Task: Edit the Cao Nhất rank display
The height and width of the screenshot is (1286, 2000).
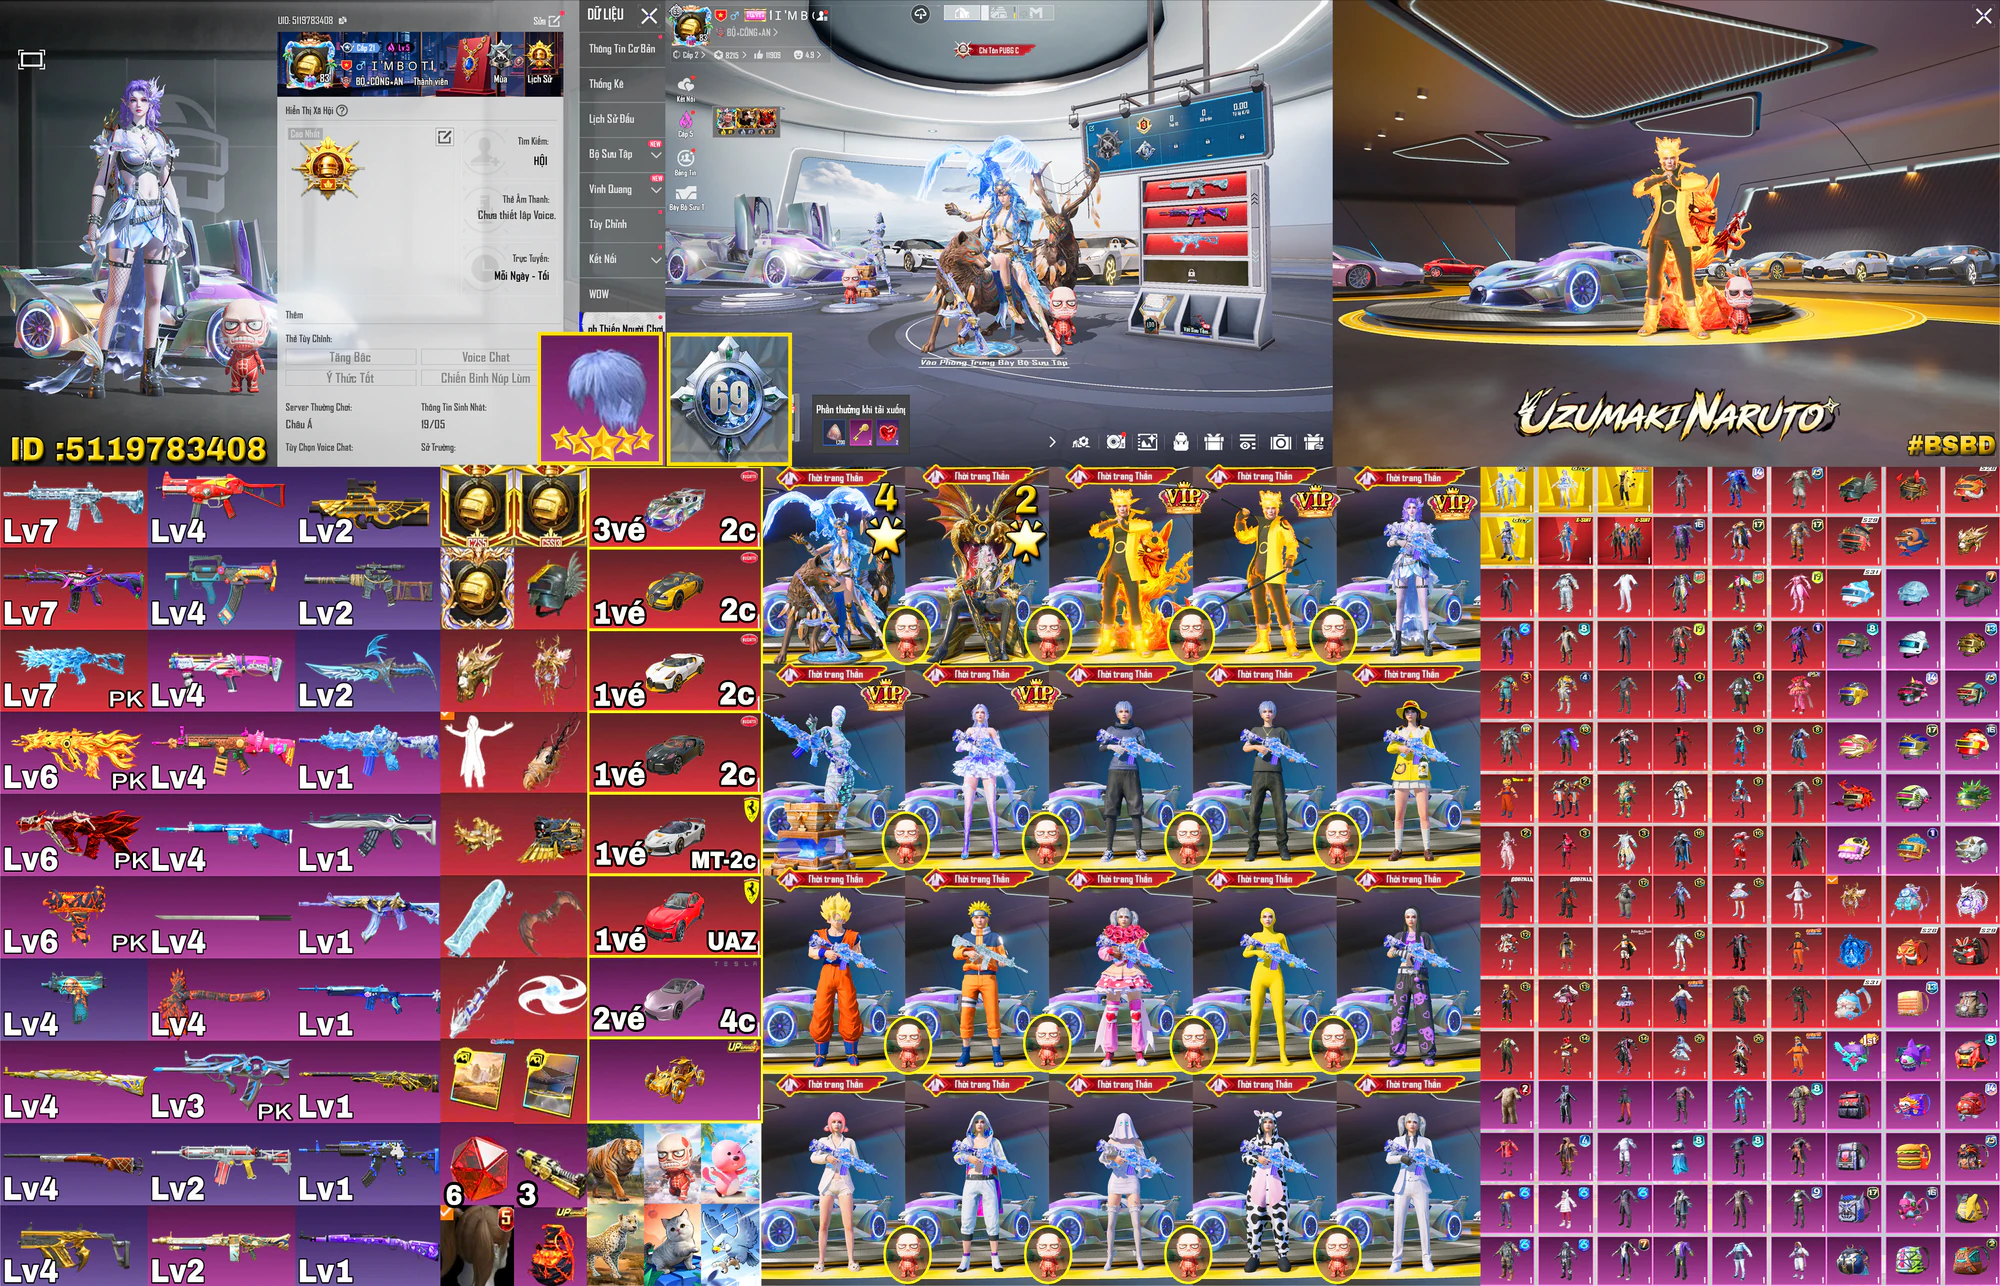Action: click(x=444, y=137)
